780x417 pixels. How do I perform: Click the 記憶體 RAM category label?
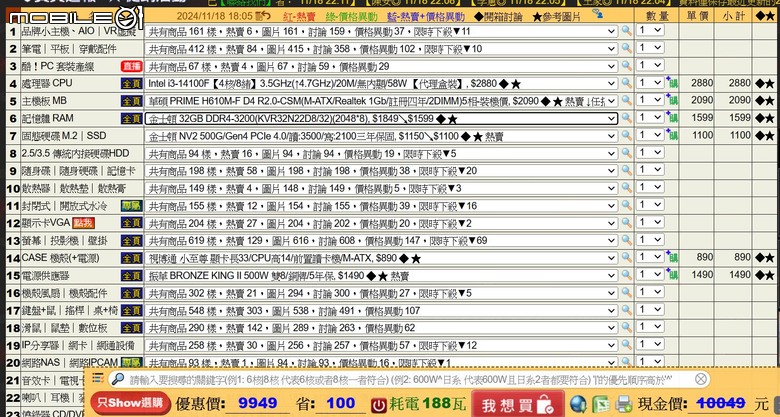pyautogui.click(x=47, y=118)
